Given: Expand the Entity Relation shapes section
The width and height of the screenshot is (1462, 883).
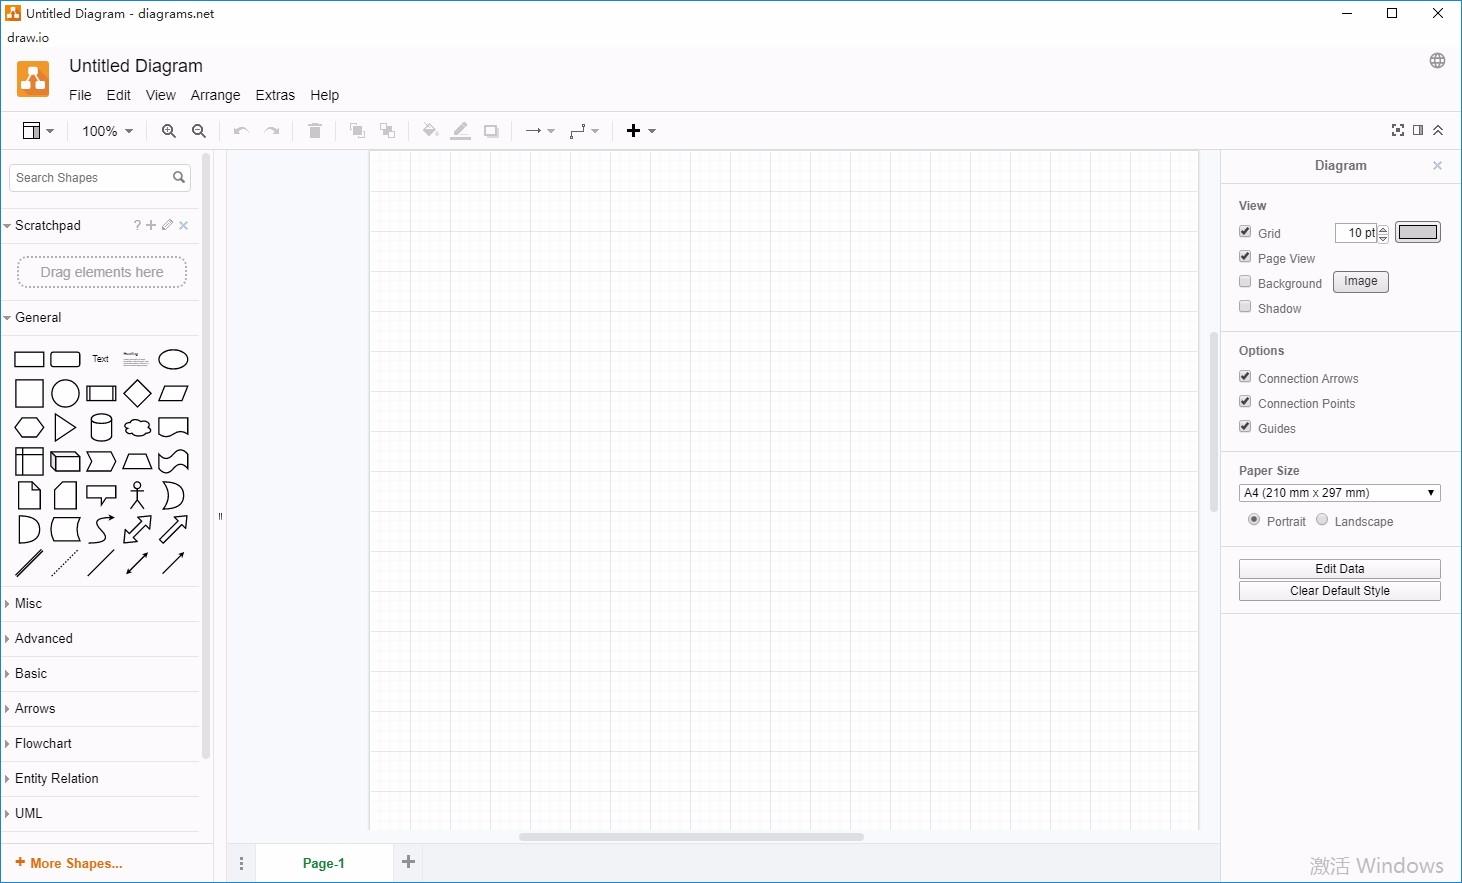Looking at the screenshot, I should pos(100,779).
